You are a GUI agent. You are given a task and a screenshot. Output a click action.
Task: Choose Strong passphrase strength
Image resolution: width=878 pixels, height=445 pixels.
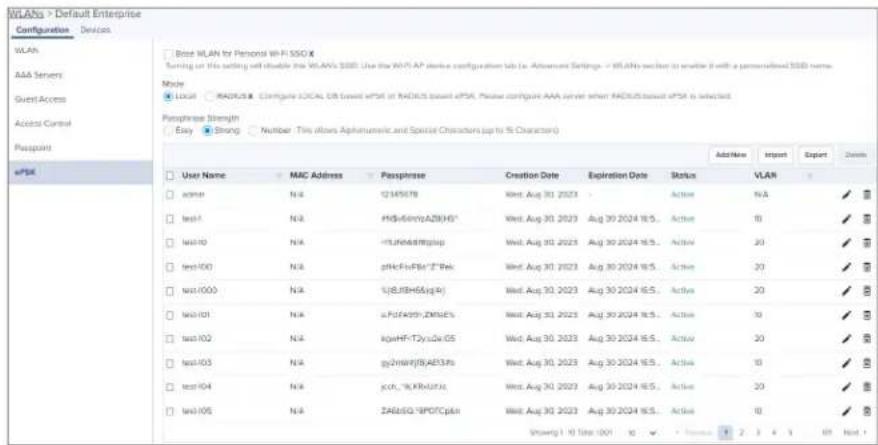coord(207,130)
